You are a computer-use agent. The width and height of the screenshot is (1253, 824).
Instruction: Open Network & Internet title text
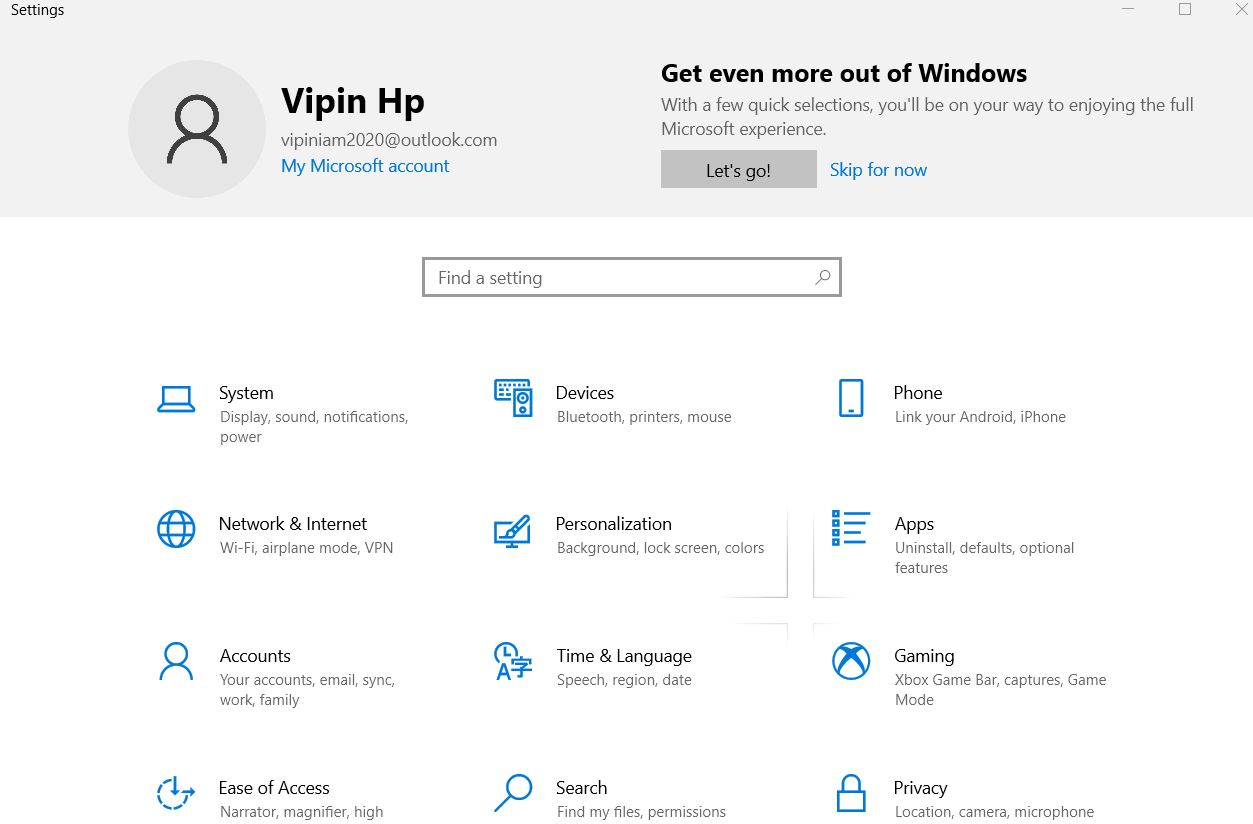[293, 524]
